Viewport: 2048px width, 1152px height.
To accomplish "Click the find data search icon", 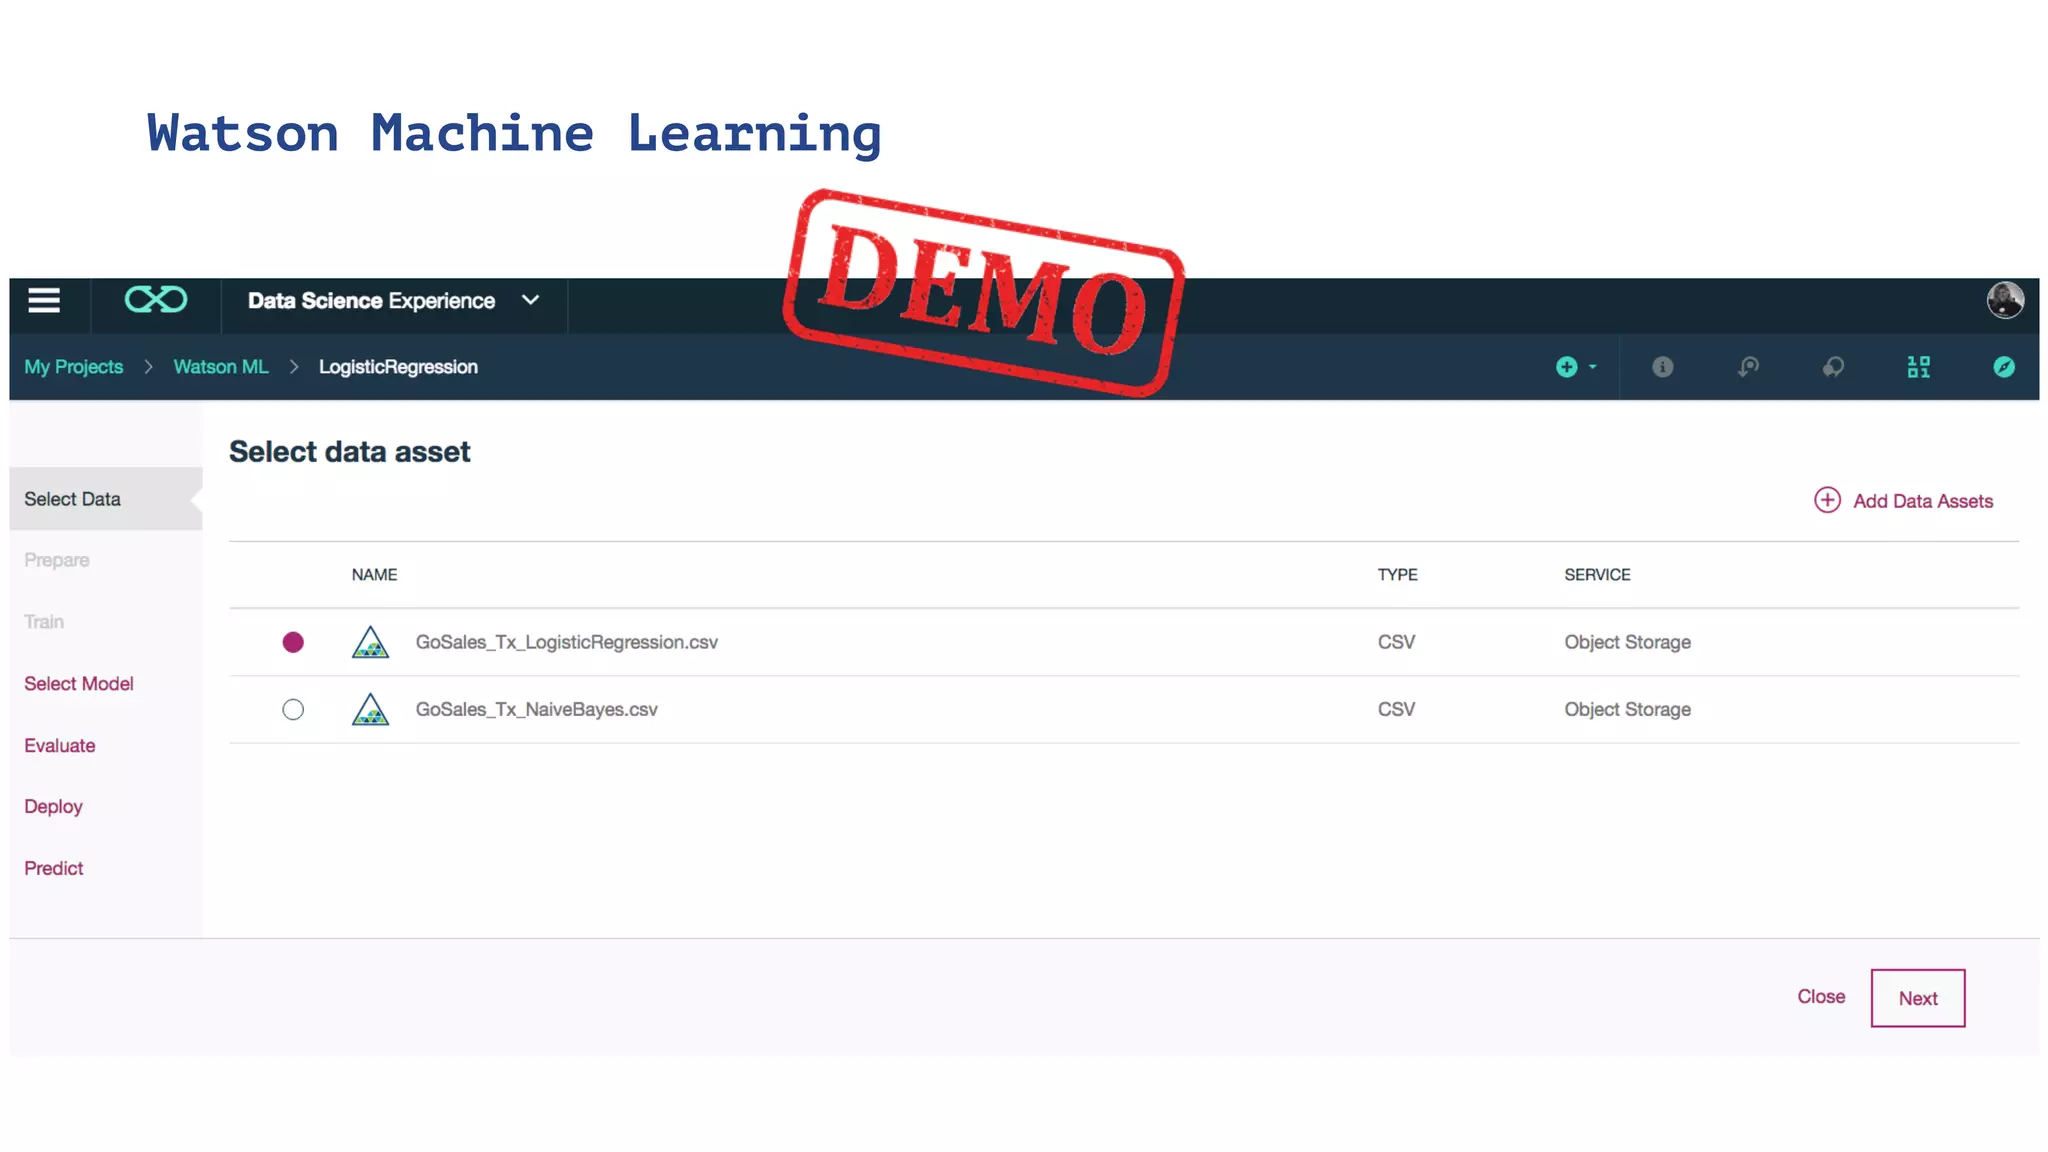I will pyautogui.click(x=1748, y=367).
